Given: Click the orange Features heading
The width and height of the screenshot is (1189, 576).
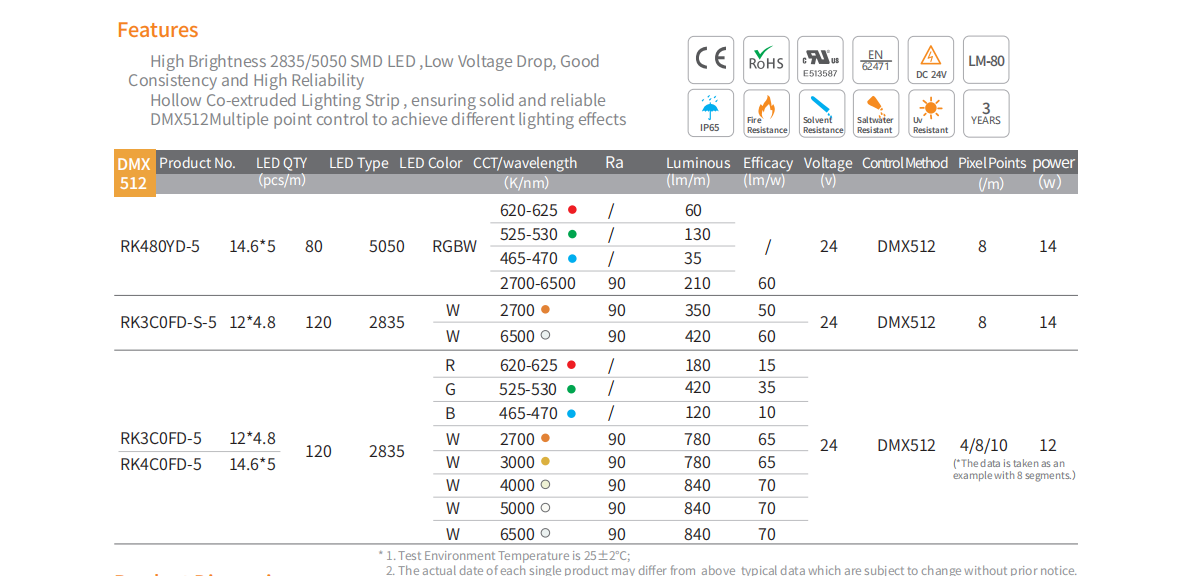Looking at the screenshot, I should click(158, 30).
